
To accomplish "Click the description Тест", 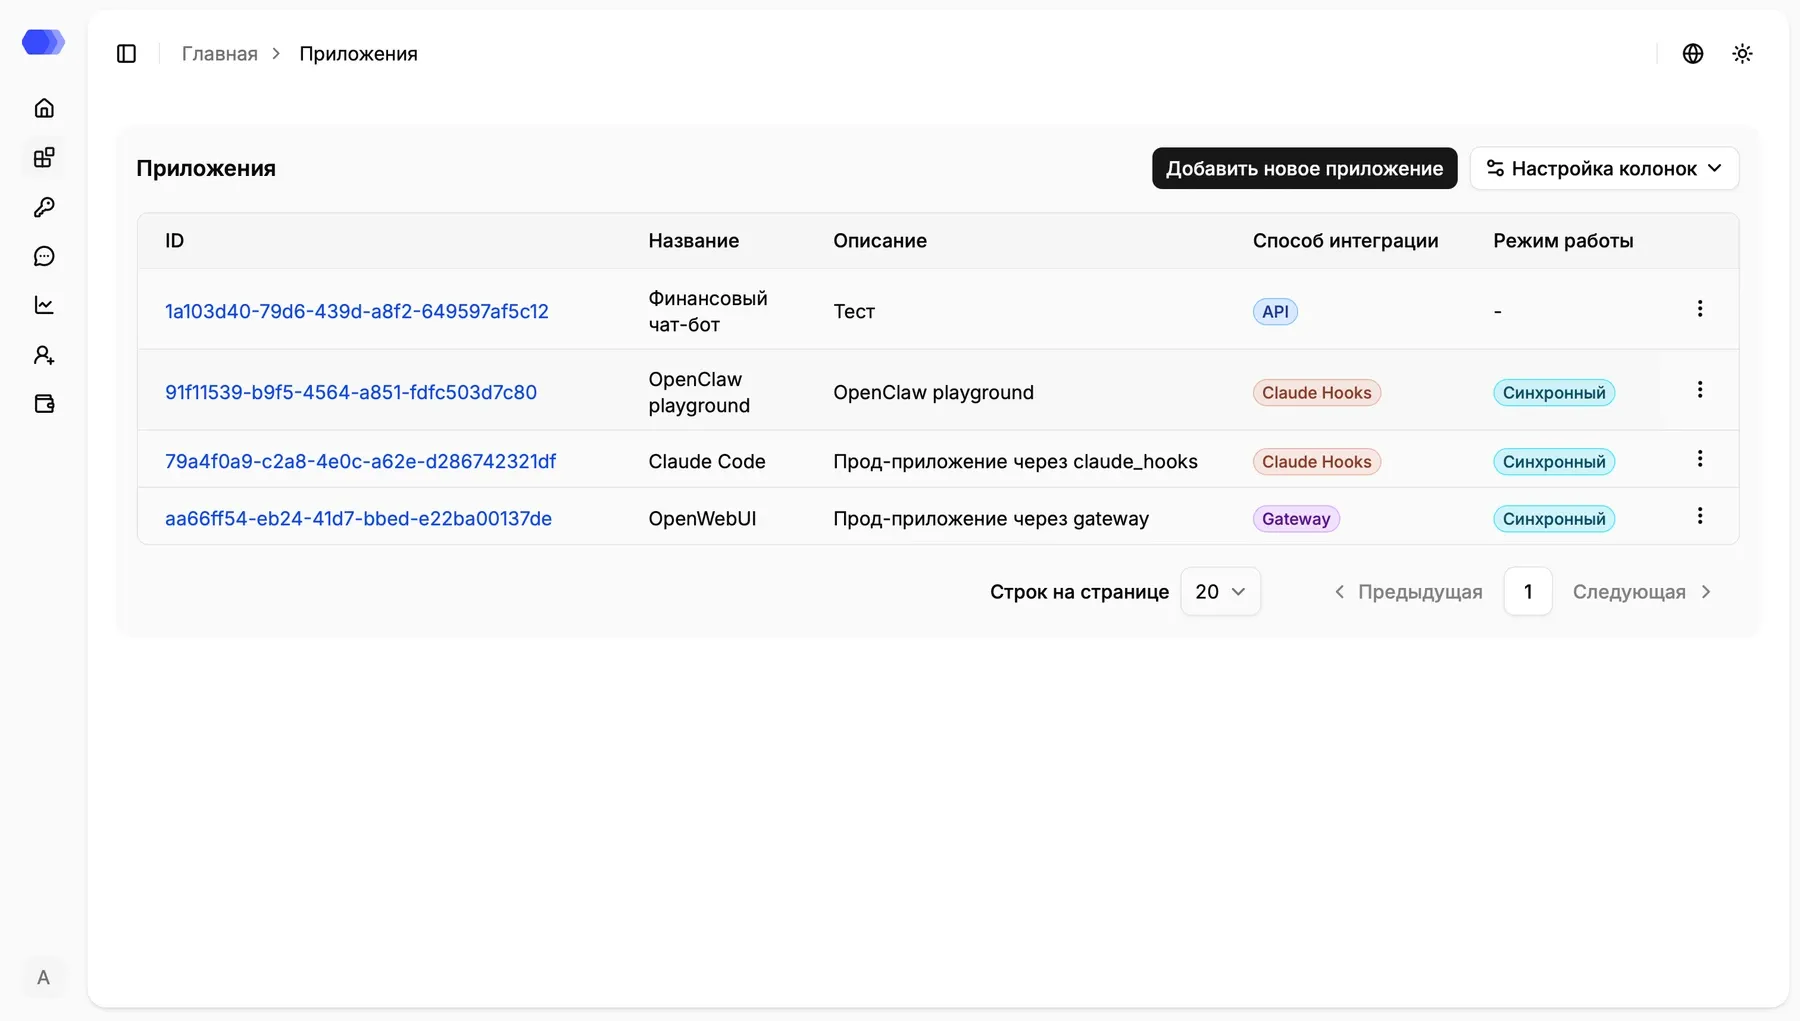I will (x=854, y=311).
